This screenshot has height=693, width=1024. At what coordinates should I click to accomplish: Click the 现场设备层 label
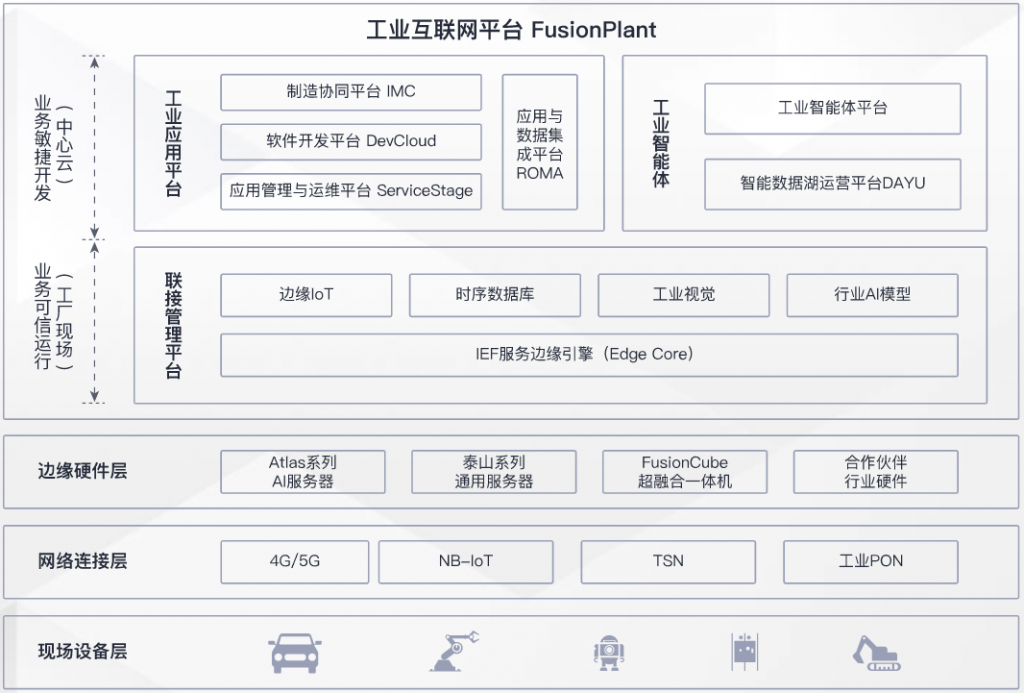tap(82, 651)
